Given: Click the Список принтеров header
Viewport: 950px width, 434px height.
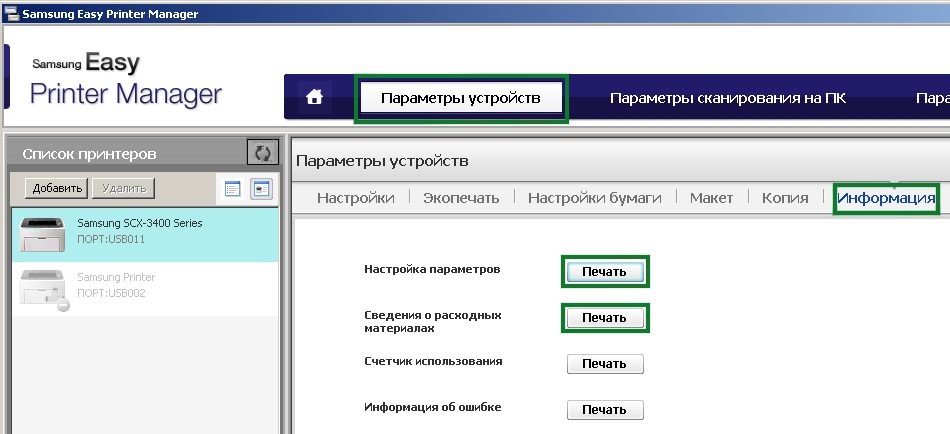Looking at the screenshot, I should point(89,154).
